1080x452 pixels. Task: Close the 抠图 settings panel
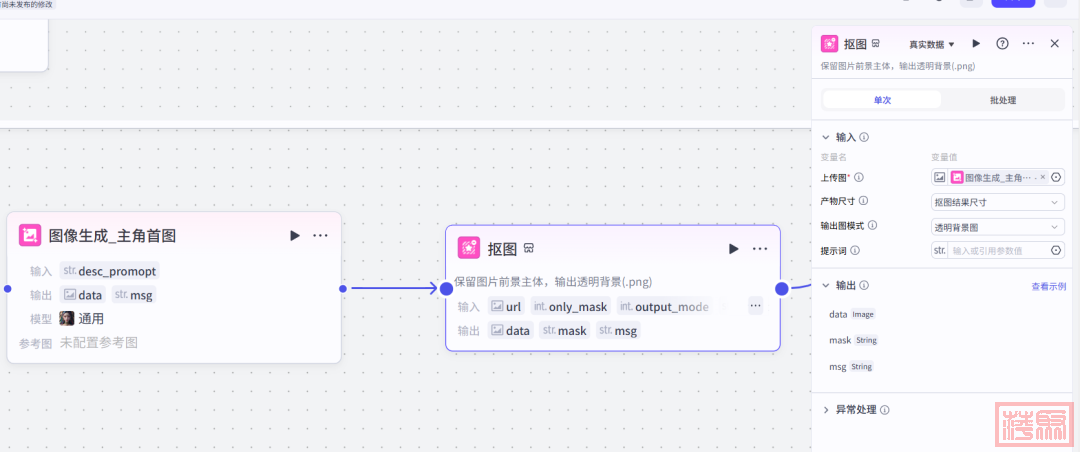pyautogui.click(x=1054, y=44)
